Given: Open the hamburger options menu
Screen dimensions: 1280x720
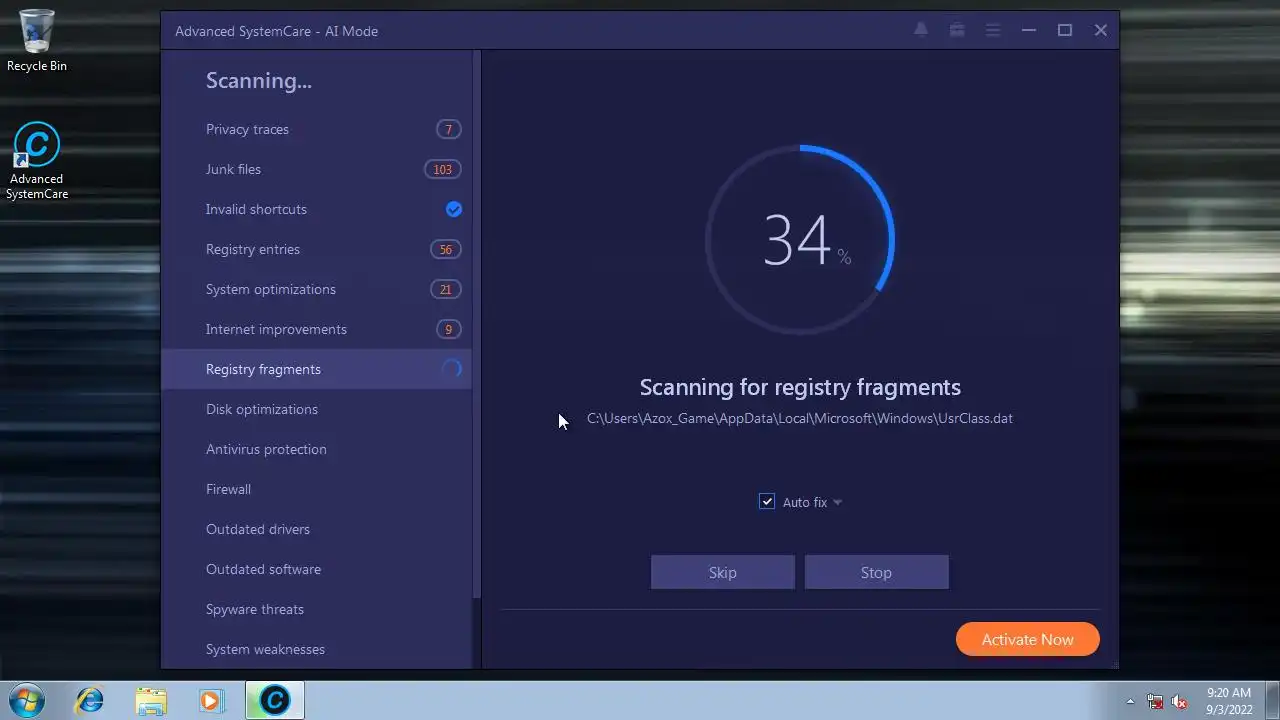Looking at the screenshot, I should coord(993,30).
